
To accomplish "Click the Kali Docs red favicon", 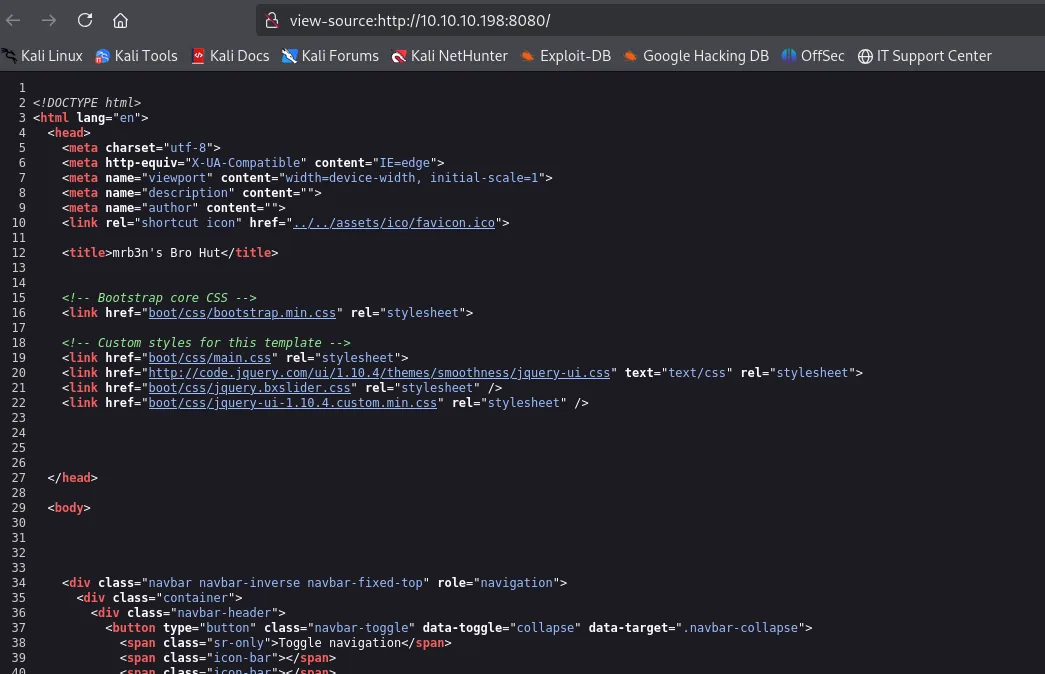I will pyautogui.click(x=198, y=56).
